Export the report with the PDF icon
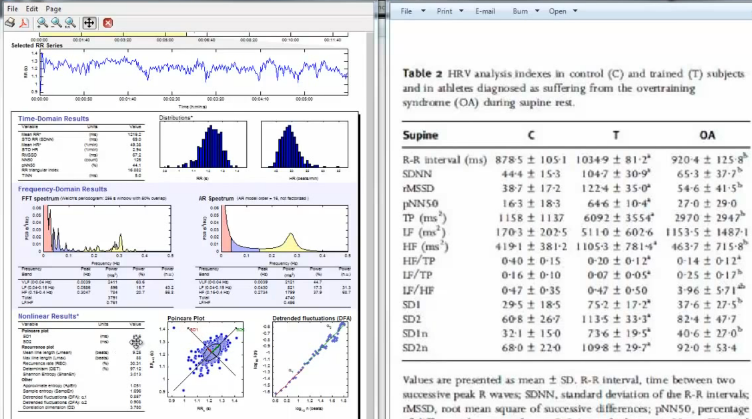Screen dimensions: 752x419 tap(22, 21)
